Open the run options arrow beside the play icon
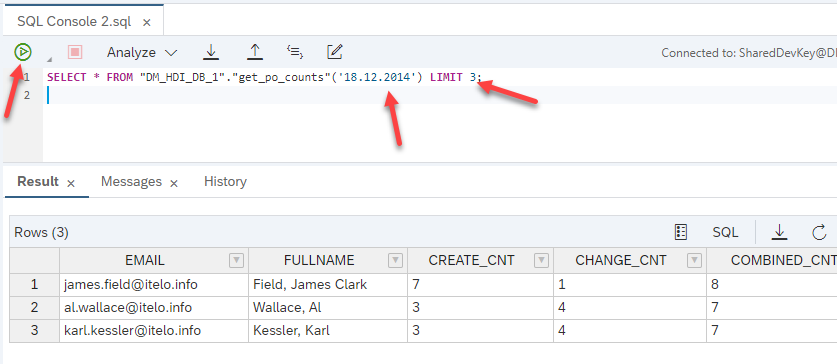The width and height of the screenshot is (837, 364). pos(50,59)
